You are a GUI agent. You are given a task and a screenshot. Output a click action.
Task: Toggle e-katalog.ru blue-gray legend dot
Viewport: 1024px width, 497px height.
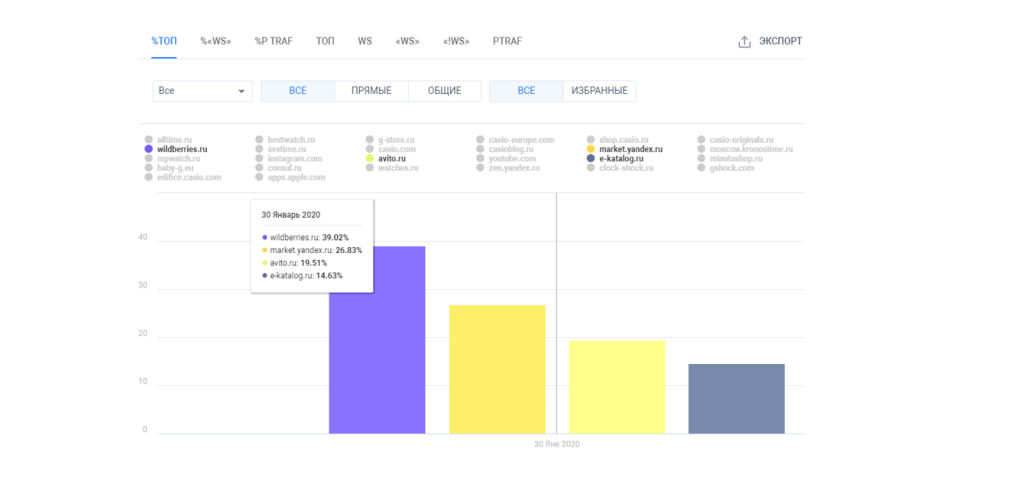pos(591,159)
